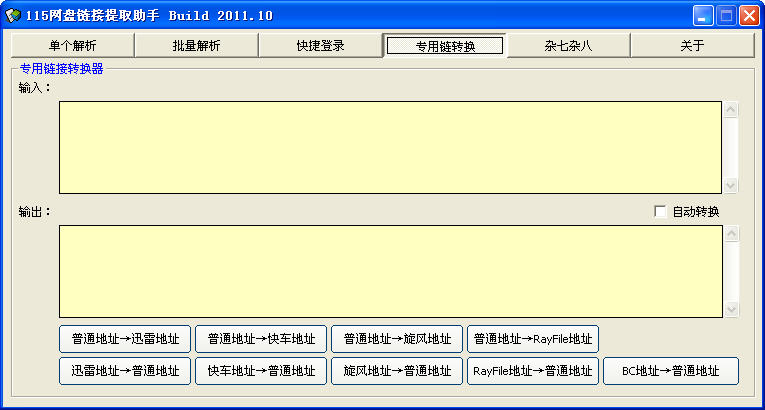The width and height of the screenshot is (765, 410).
Task: Convert with 普通地址→迅雷地址 button
Action: pos(125,339)
